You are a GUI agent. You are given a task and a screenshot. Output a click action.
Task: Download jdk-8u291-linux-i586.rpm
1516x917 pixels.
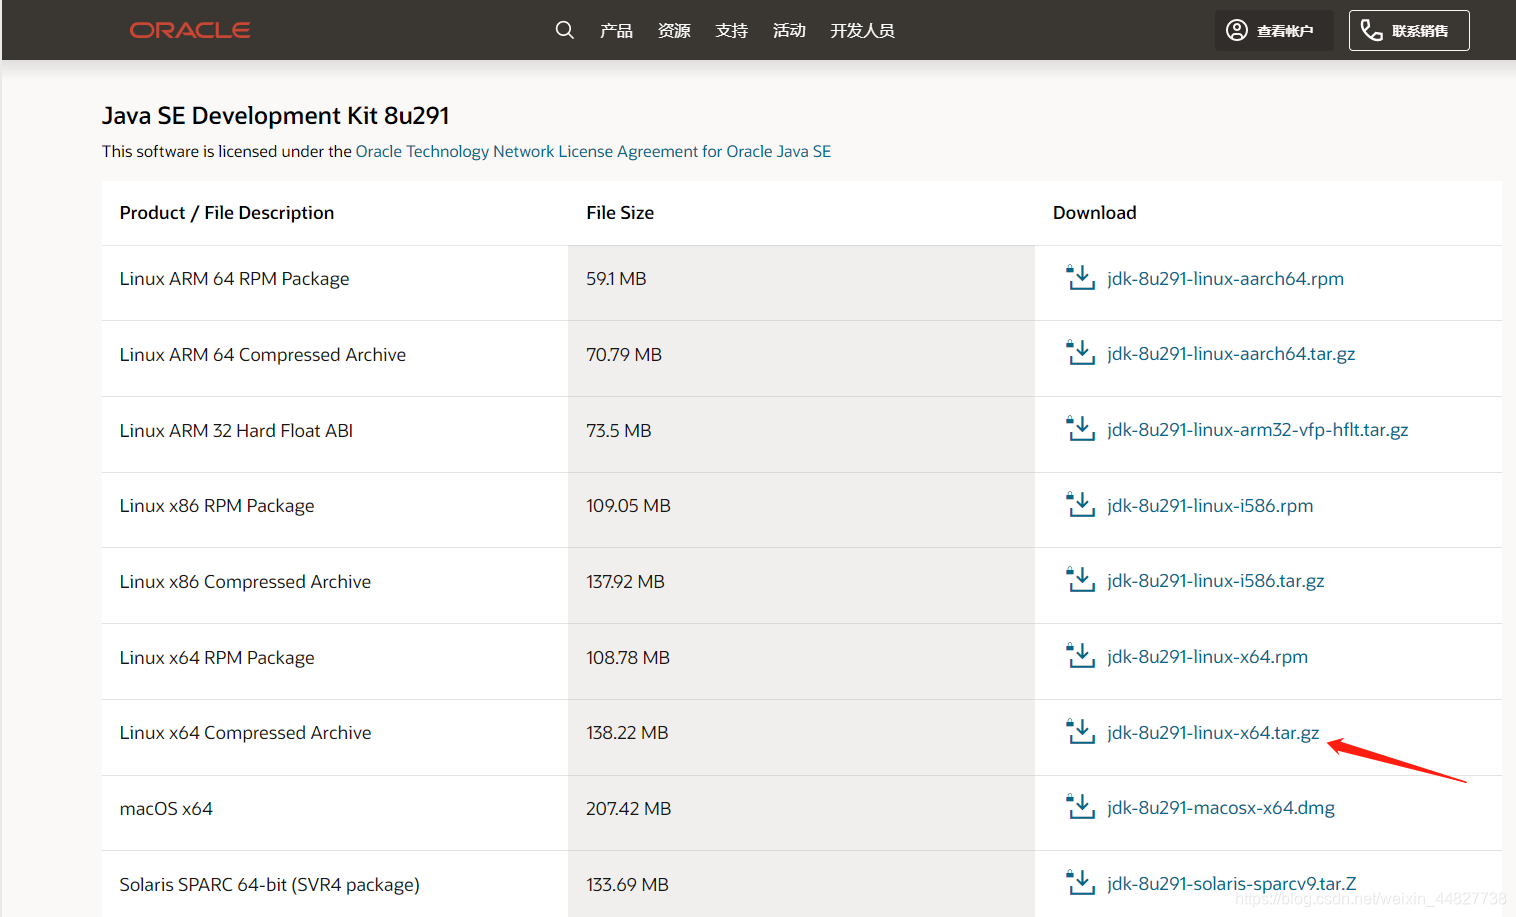(x=1210, y=505)
